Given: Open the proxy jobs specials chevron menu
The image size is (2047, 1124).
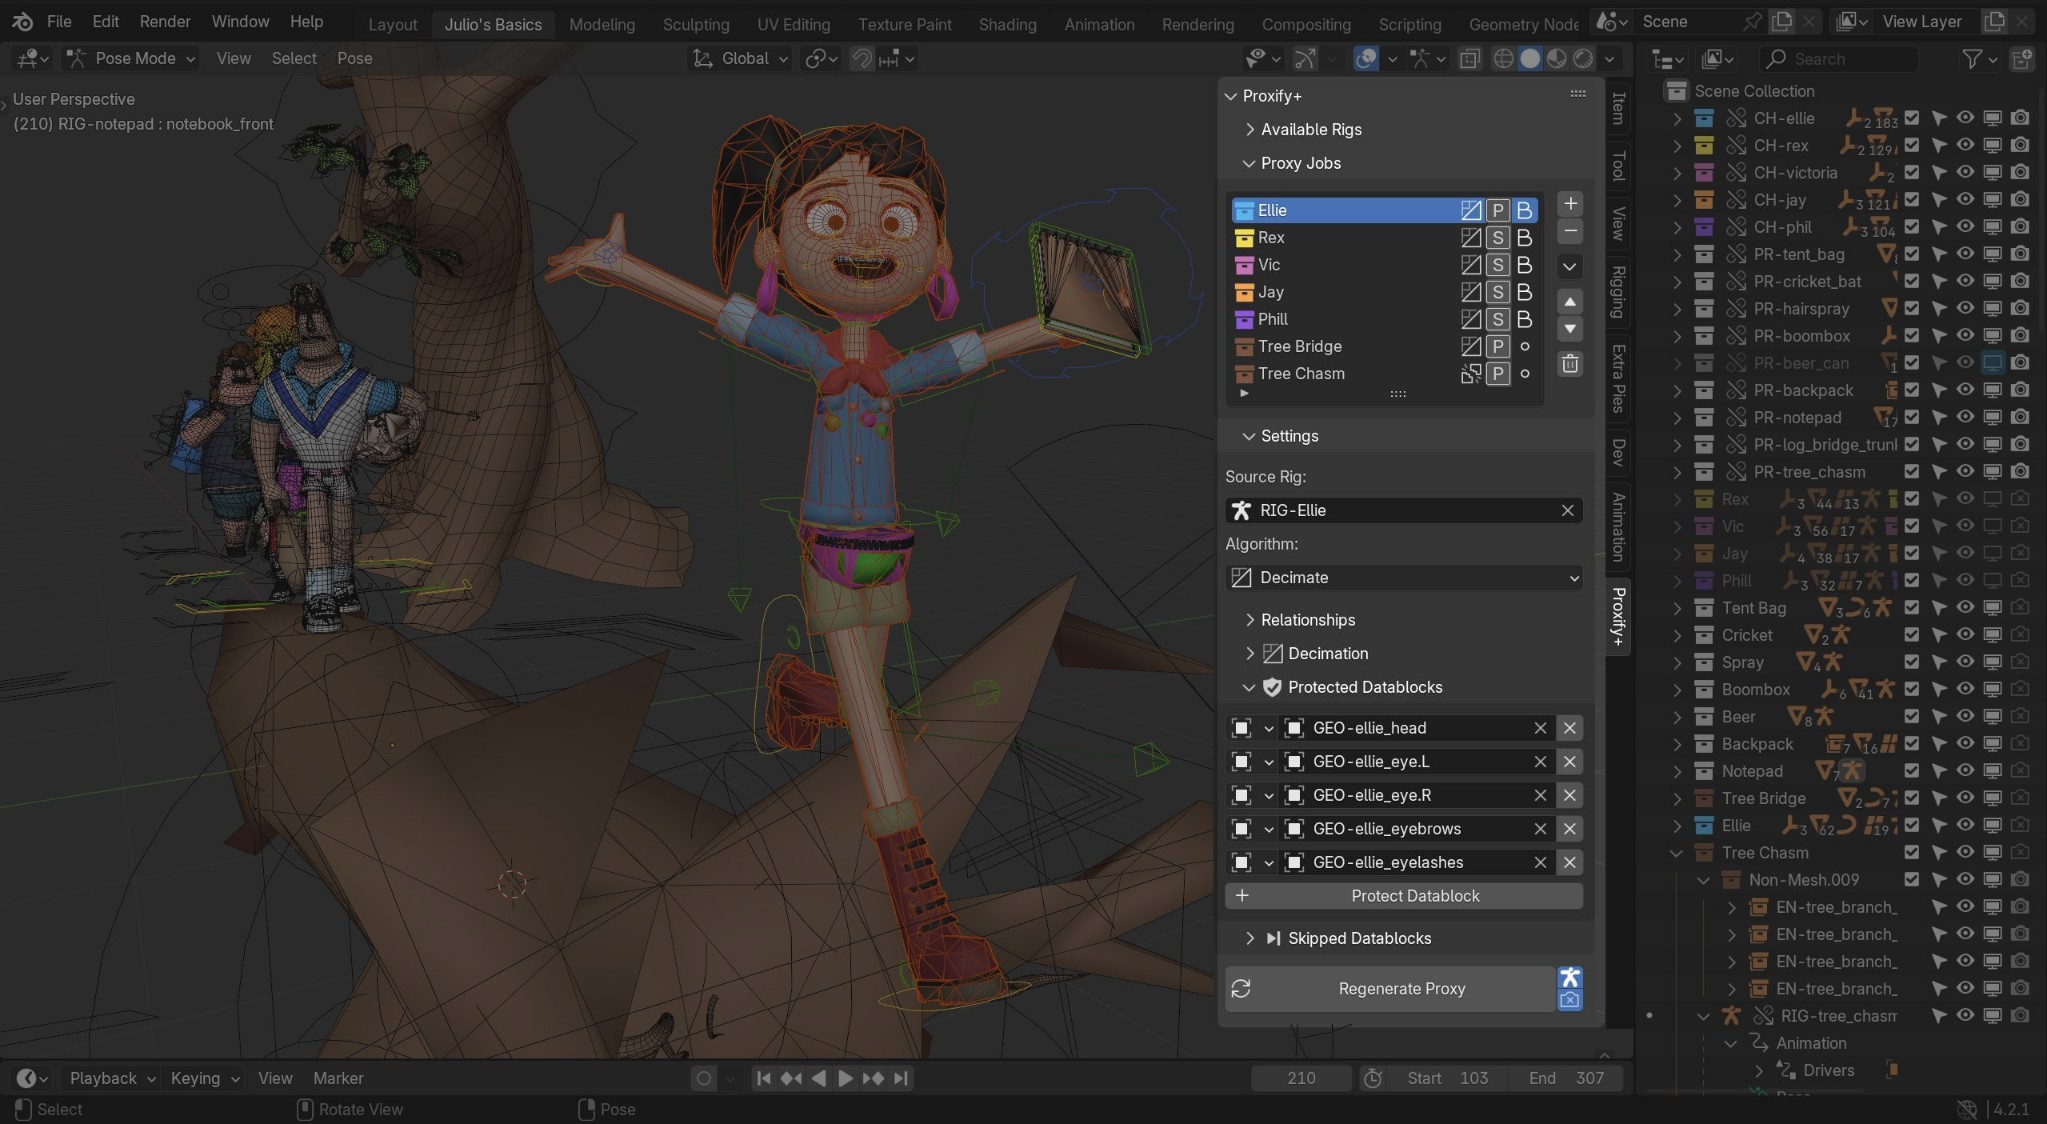Looking at the screenshot, I should tap(1570, 267).
